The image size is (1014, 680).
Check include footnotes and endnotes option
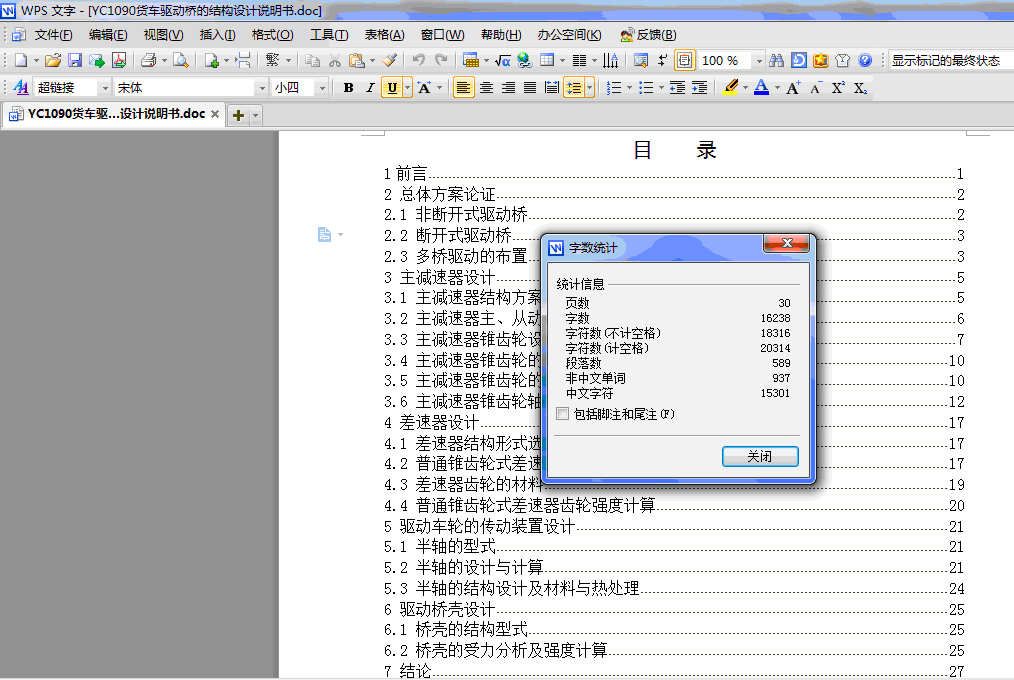[563, 414]
